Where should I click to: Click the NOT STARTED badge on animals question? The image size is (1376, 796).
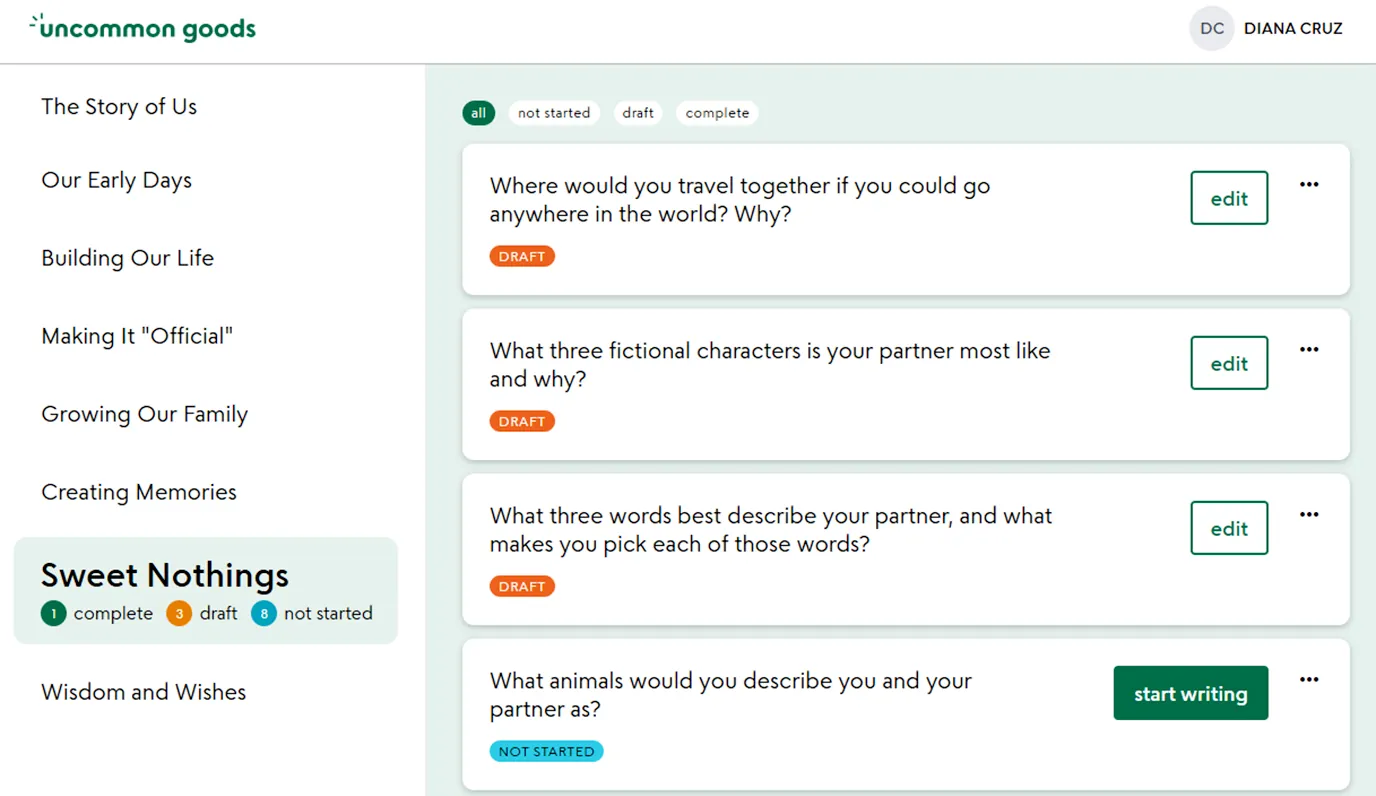click(546, 751)
